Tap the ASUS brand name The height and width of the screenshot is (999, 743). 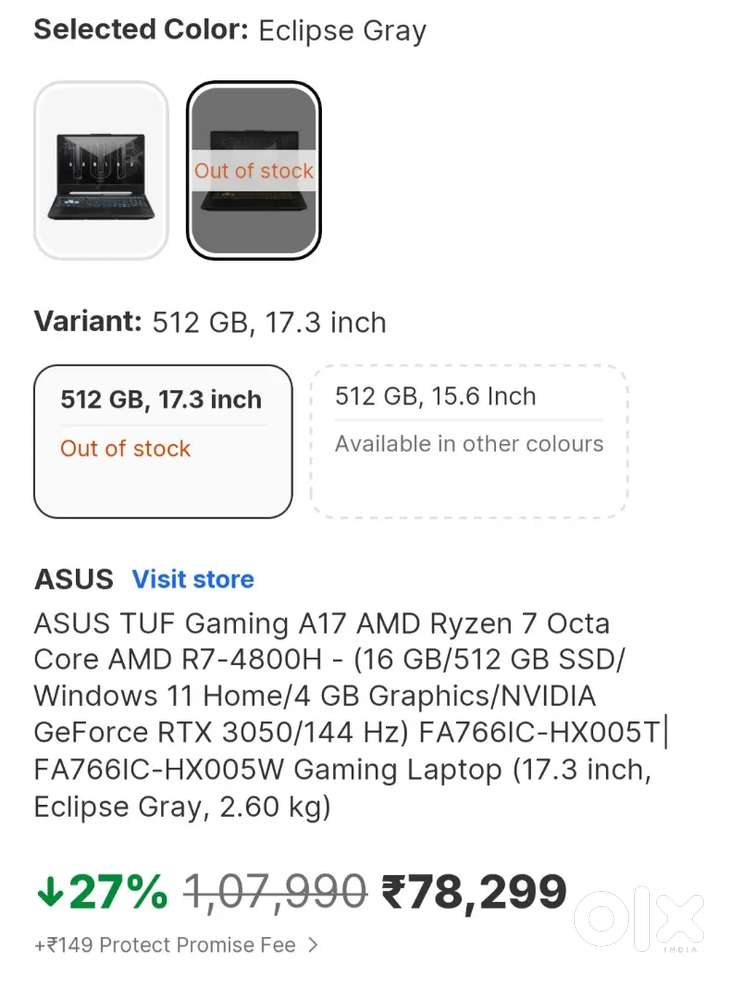74,579
